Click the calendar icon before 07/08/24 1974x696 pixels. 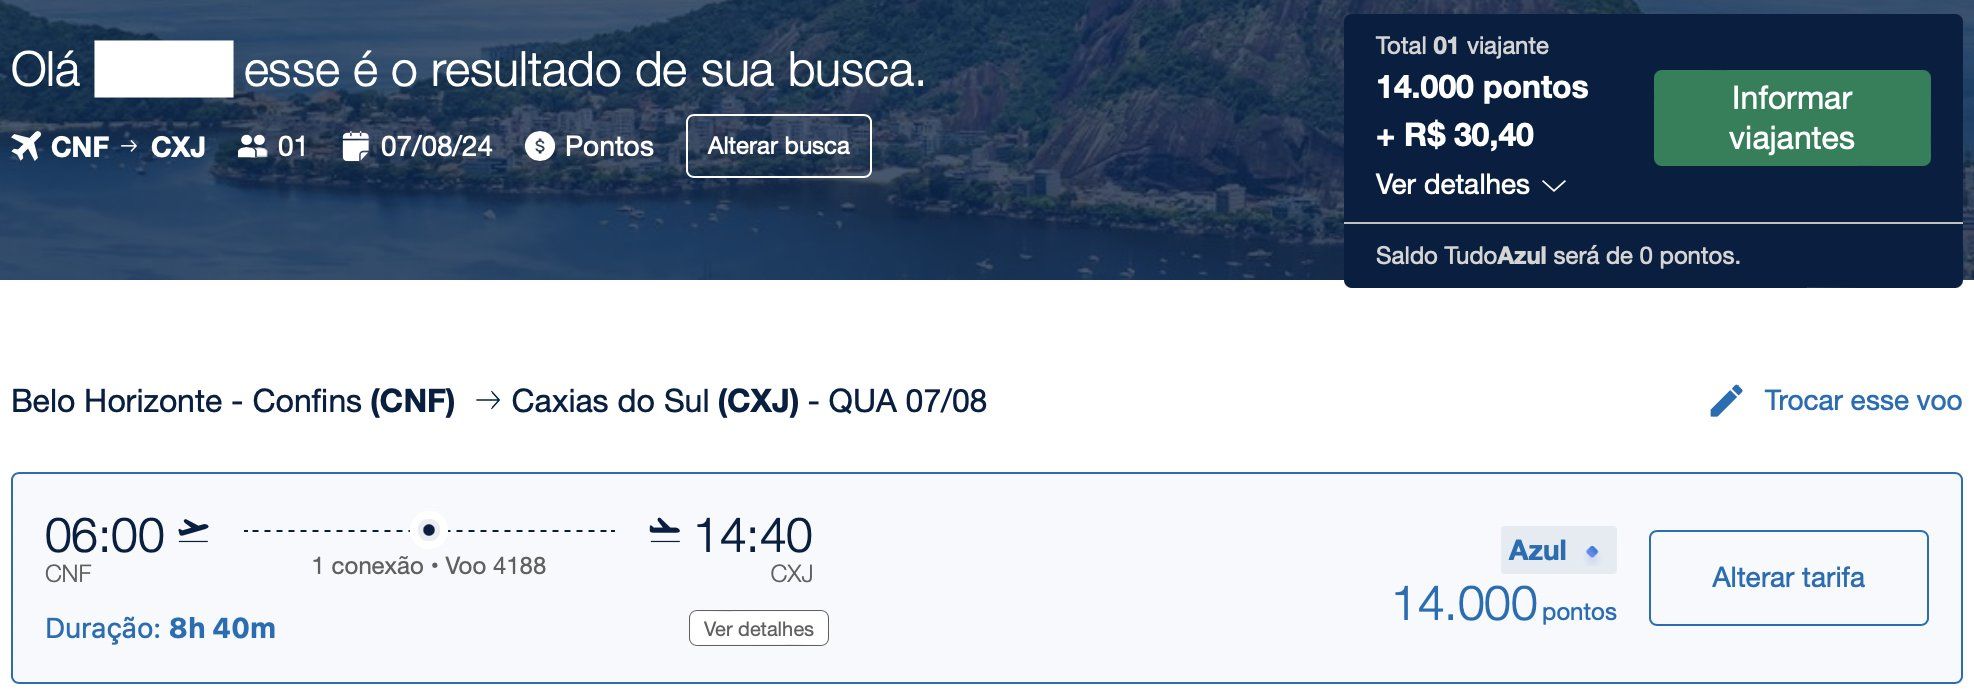pyautogui.click(x=355, y=146)
